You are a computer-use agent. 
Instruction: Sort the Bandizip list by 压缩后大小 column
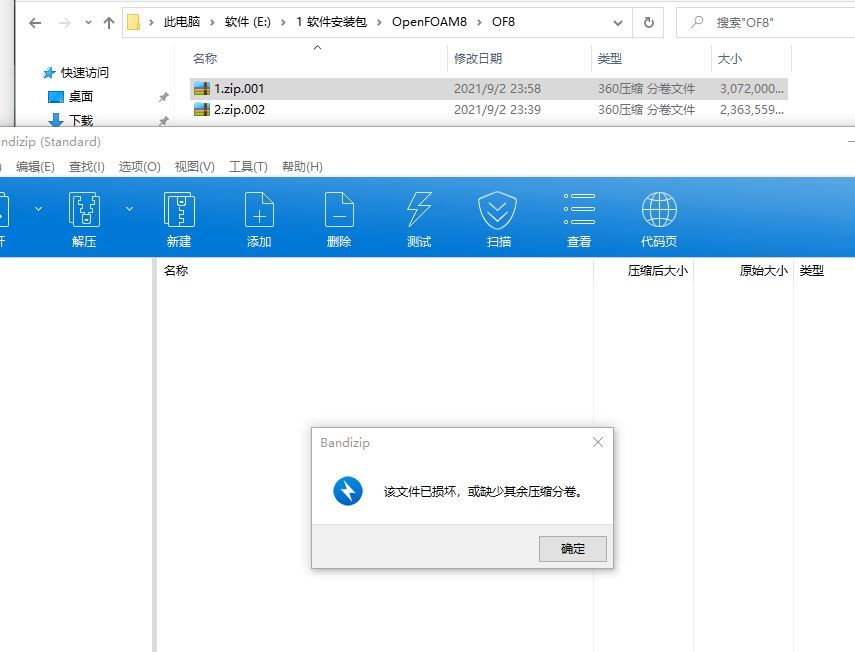coord(658,270)
